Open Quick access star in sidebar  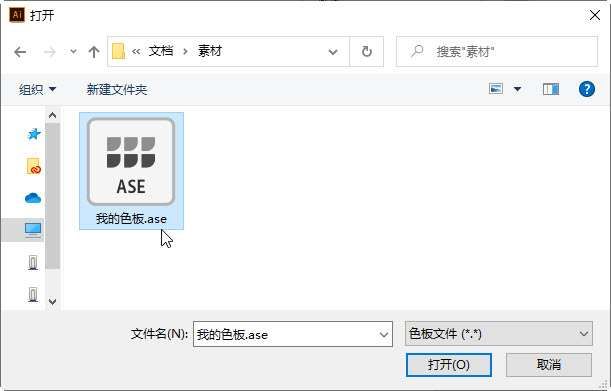pos(34,134)
